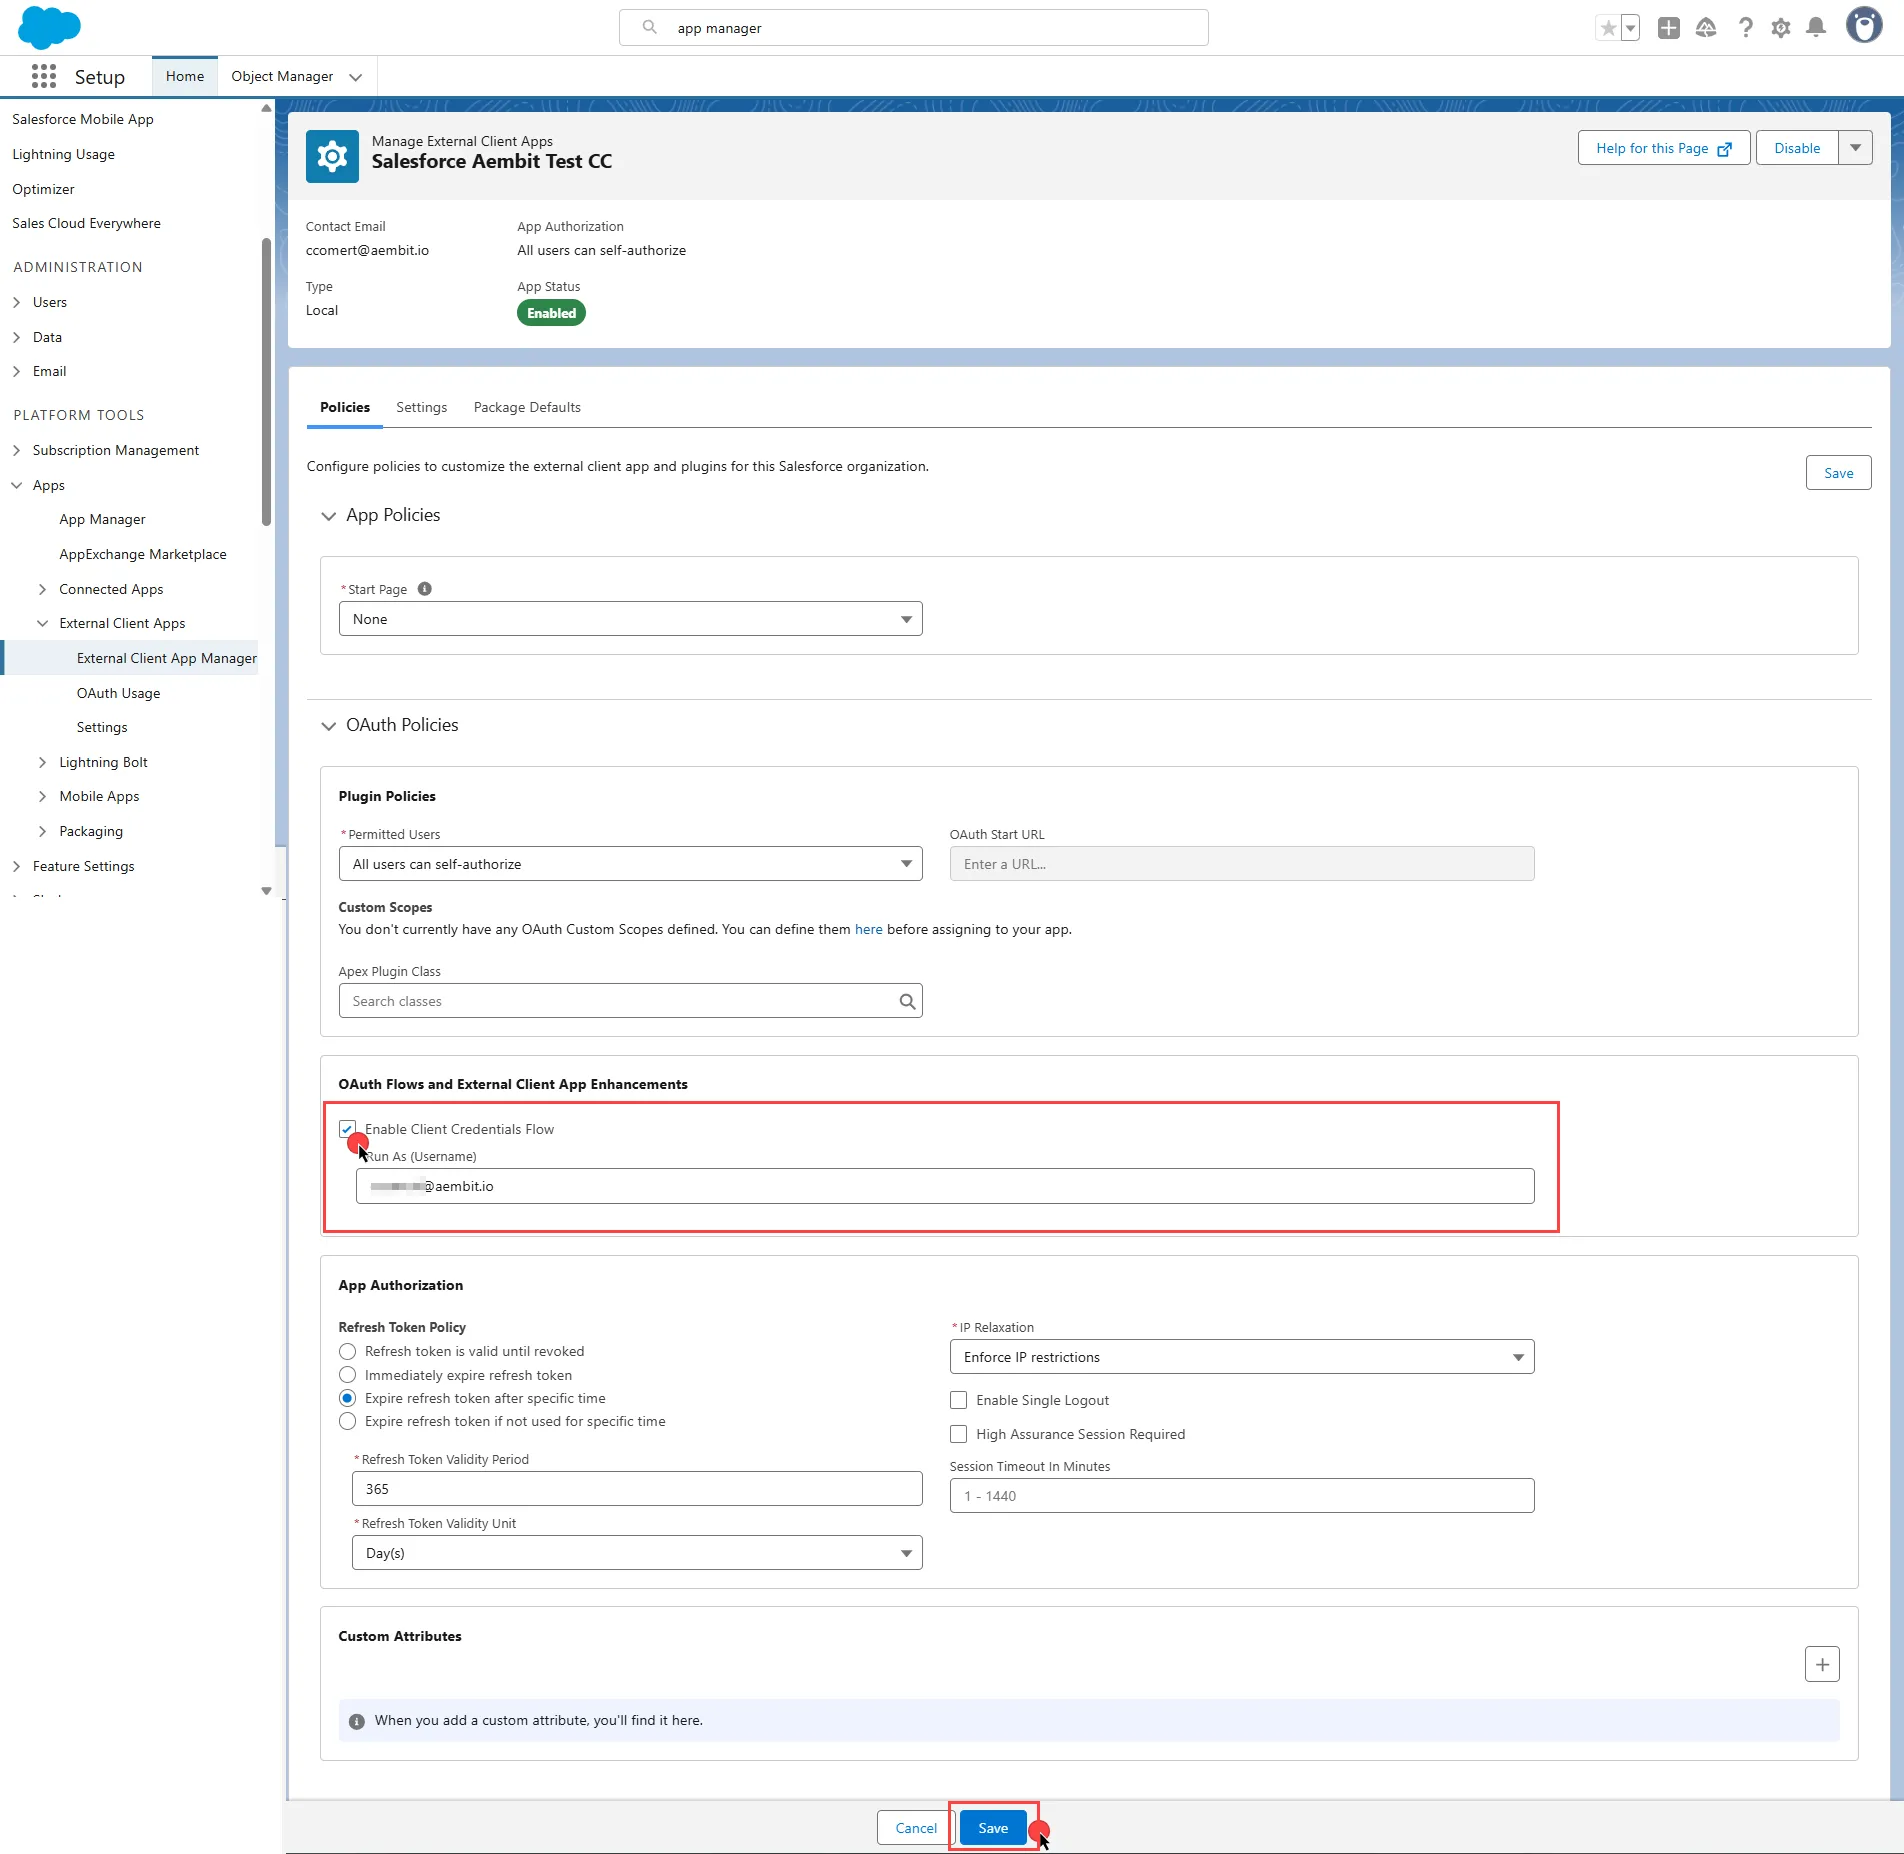
Task: Click the Trailhead guidance icon
Action: 1706,27
